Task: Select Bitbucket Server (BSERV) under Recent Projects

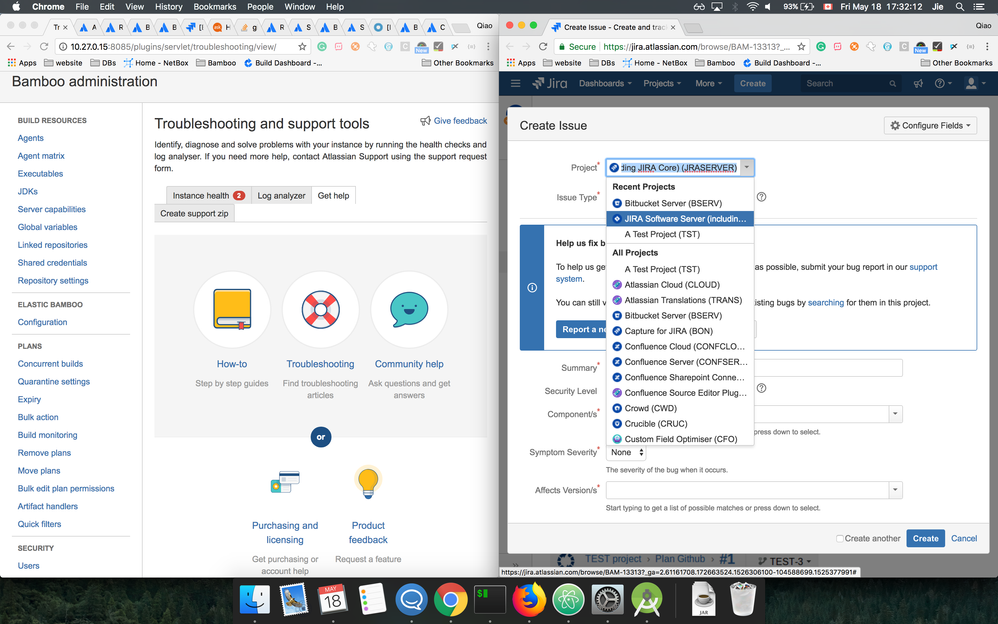Action: (680, 203)
